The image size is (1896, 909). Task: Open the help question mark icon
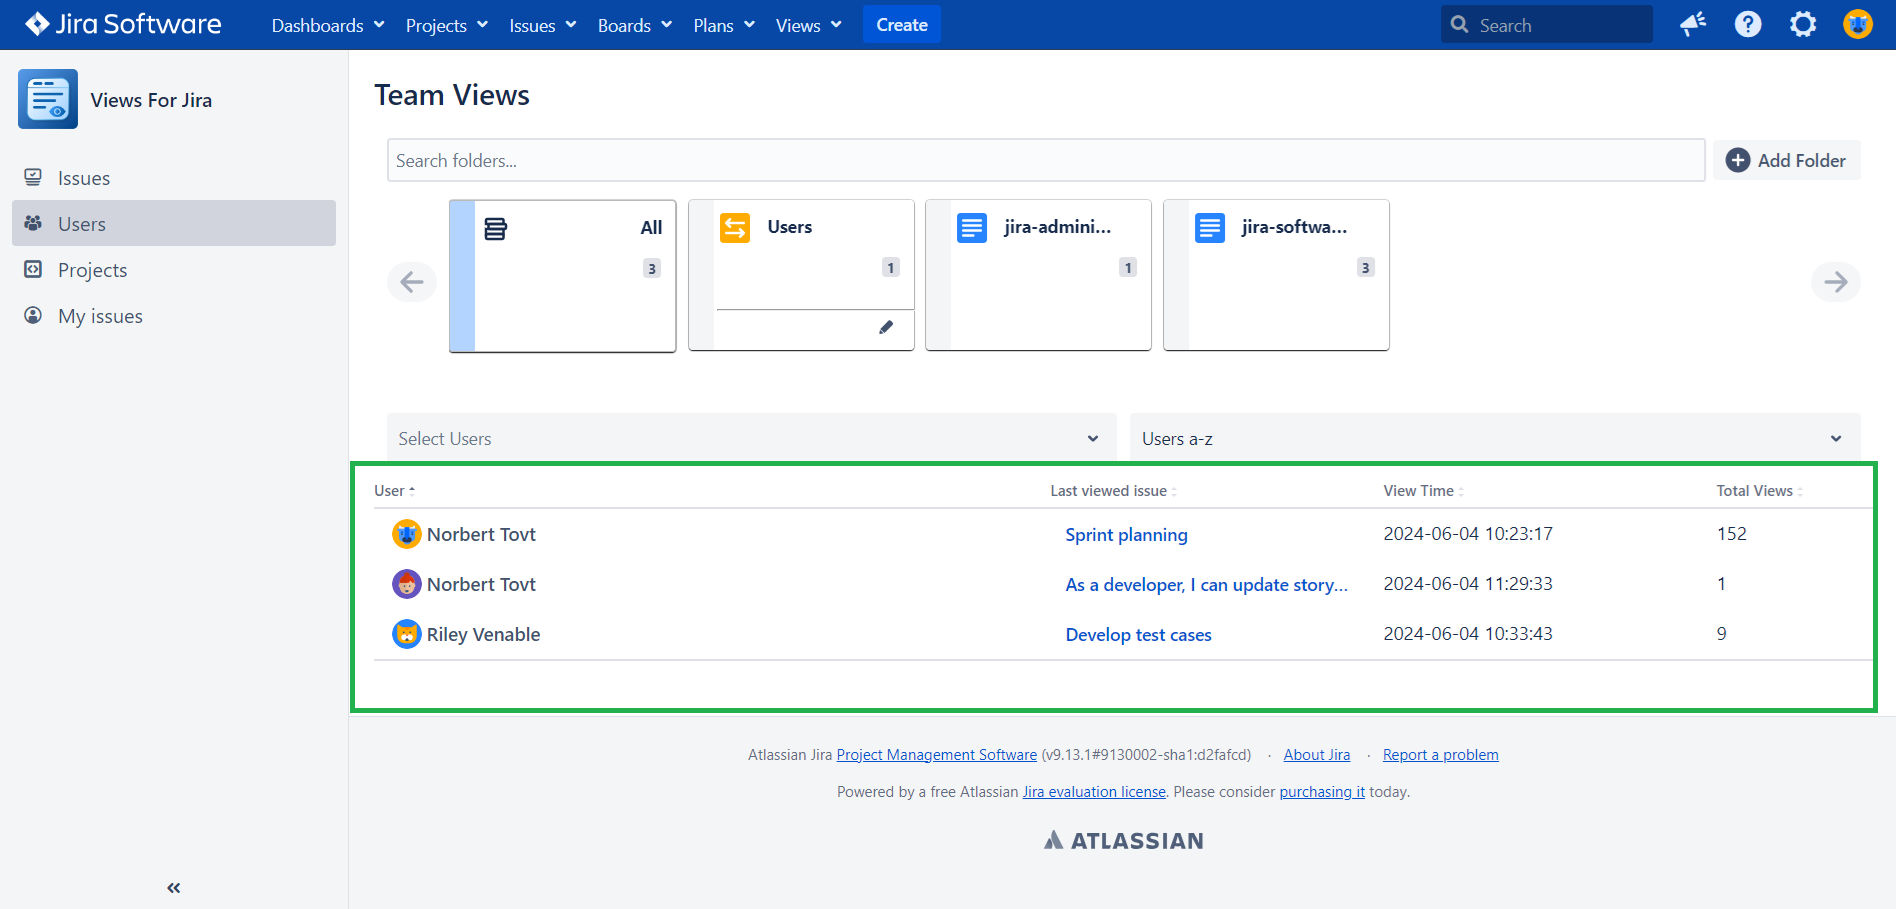click(x=1747, y=25)
